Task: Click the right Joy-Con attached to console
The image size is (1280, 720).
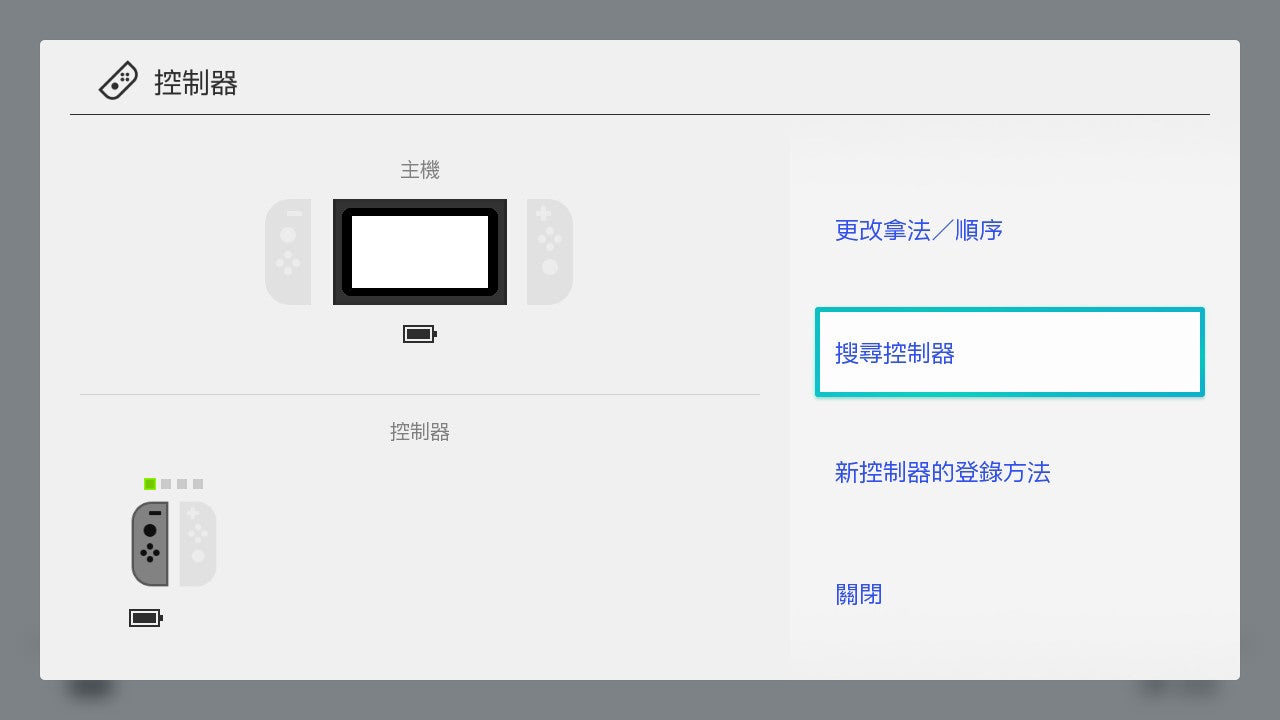Action: pyautogui.click(x=550, y=252)
